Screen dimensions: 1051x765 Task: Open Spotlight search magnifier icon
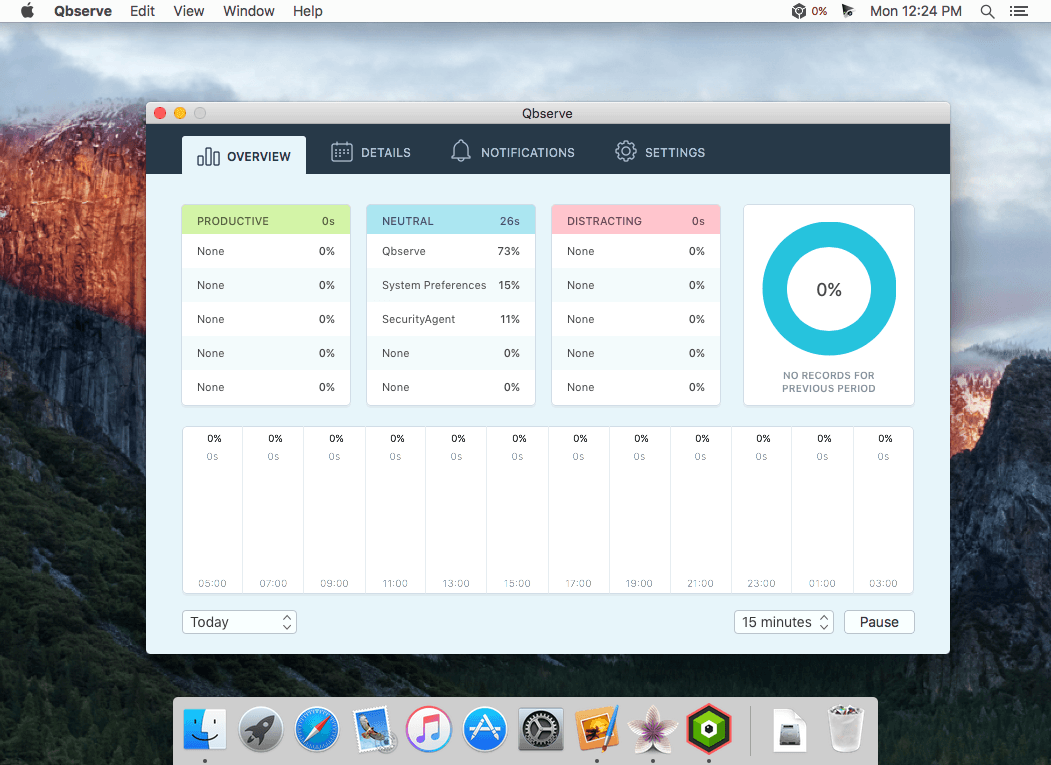pyautogui.click(x=987, y=11)
